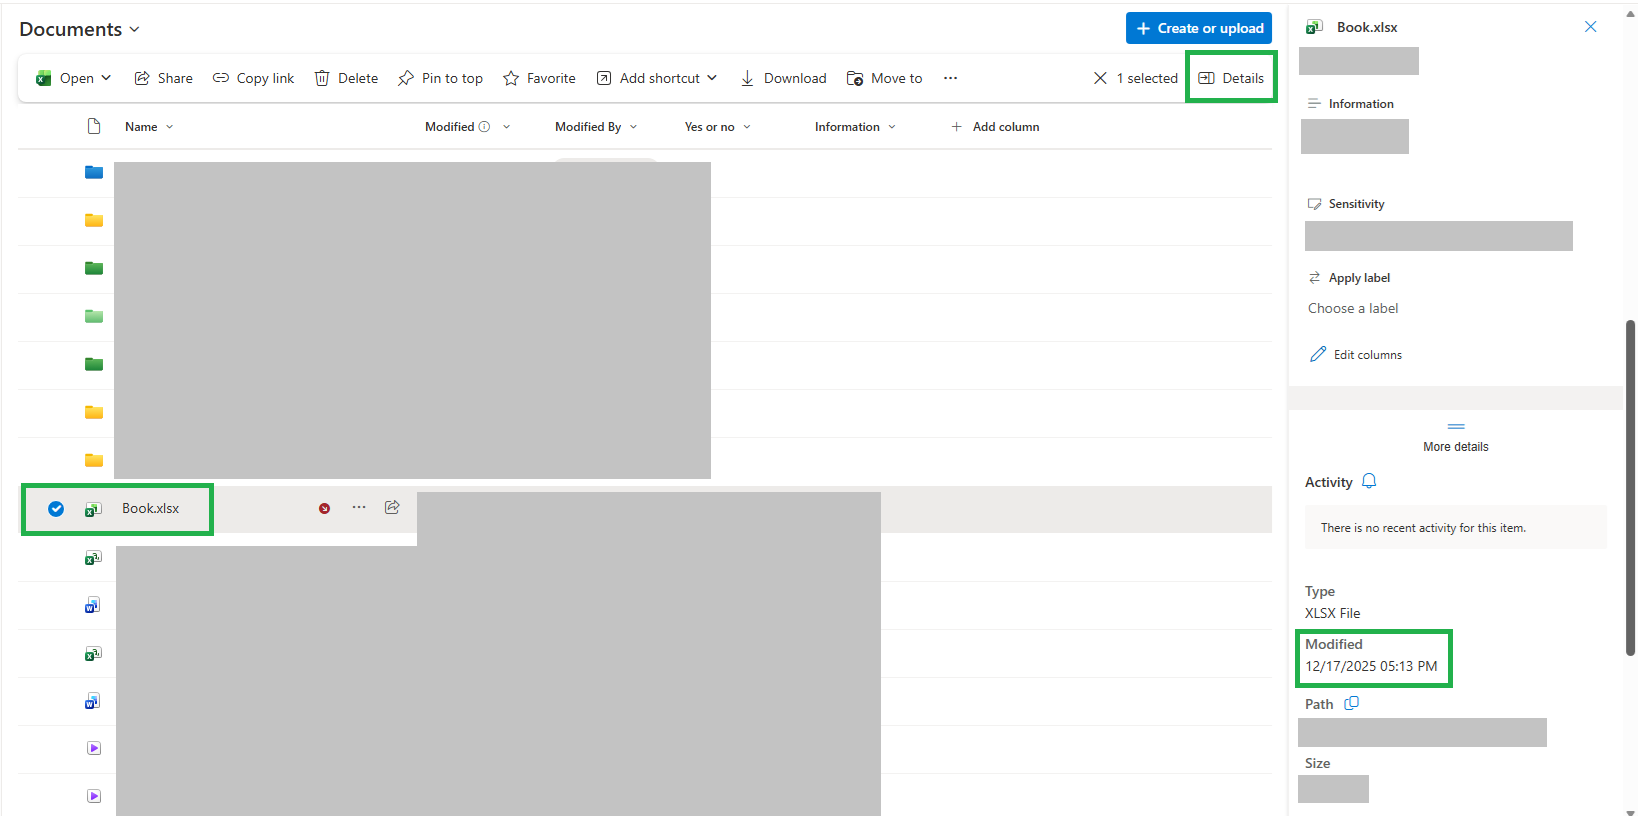Pin the selected file to top
Screen dimensions: 1638x816
[440, 78]
